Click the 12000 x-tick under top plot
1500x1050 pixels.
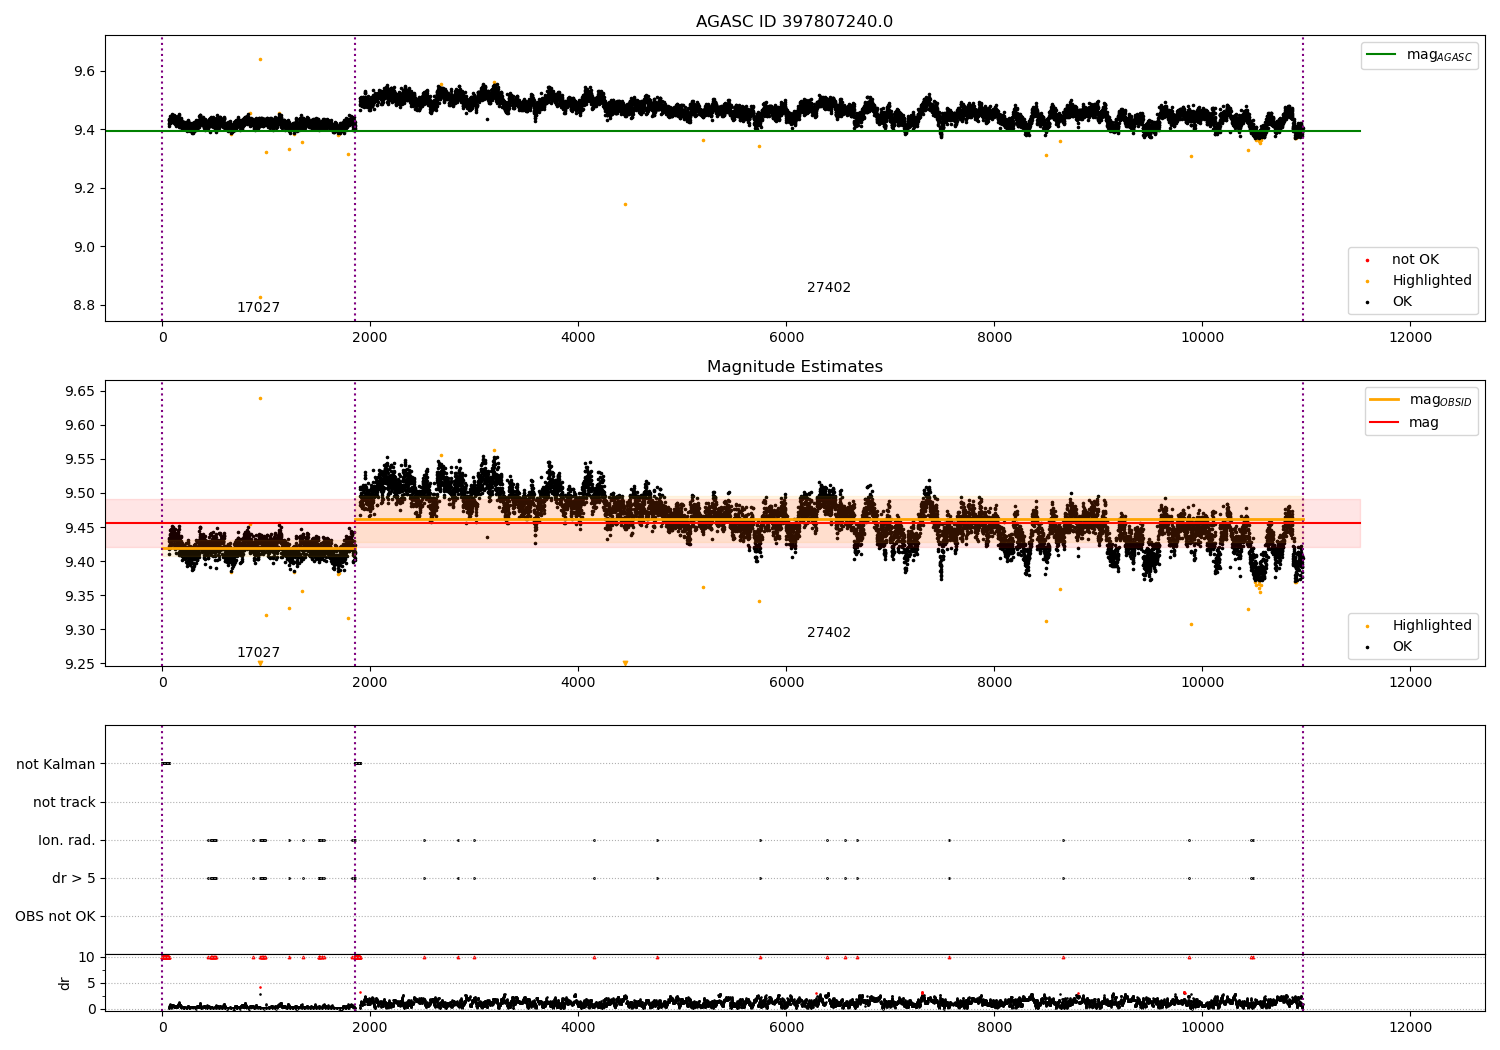pos(1410,337)
